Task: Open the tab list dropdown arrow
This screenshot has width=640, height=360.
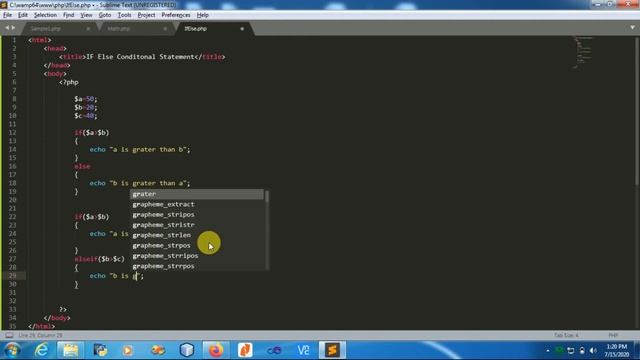Action: point(632,28)
